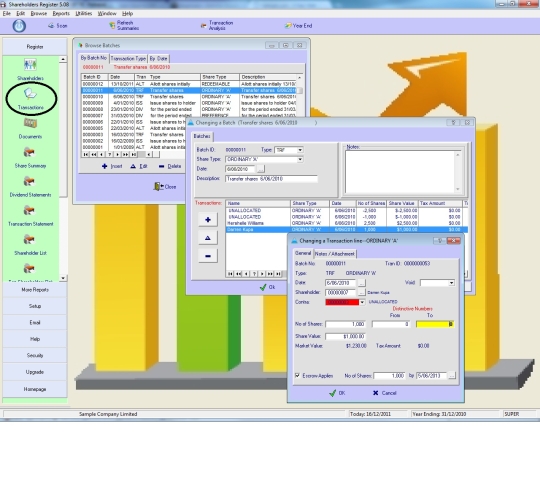Viewport: 540px width, 493px height.
Task: Click sidebar scroll-up arrow
Action: (63, 59)
